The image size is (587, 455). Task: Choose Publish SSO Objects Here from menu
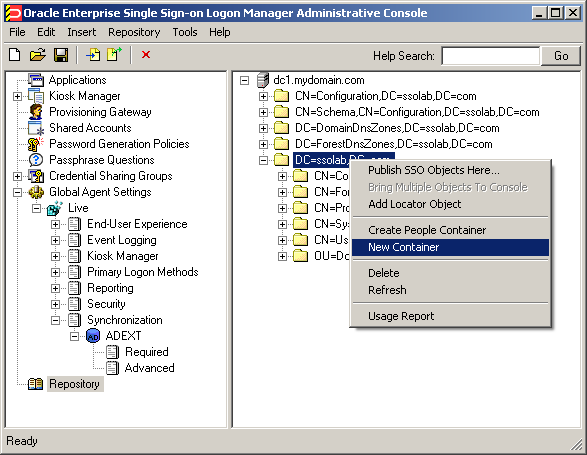coord(450,170)
